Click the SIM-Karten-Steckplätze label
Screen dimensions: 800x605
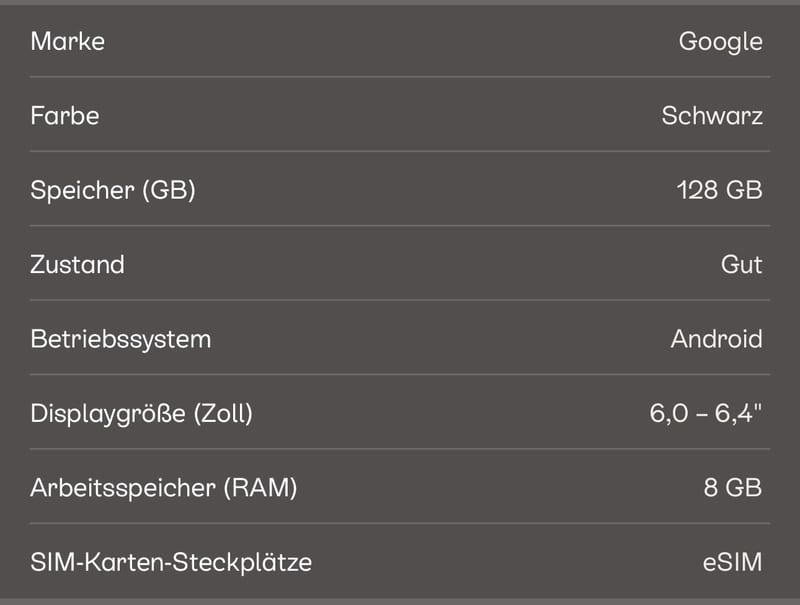(x=171, y=563)
